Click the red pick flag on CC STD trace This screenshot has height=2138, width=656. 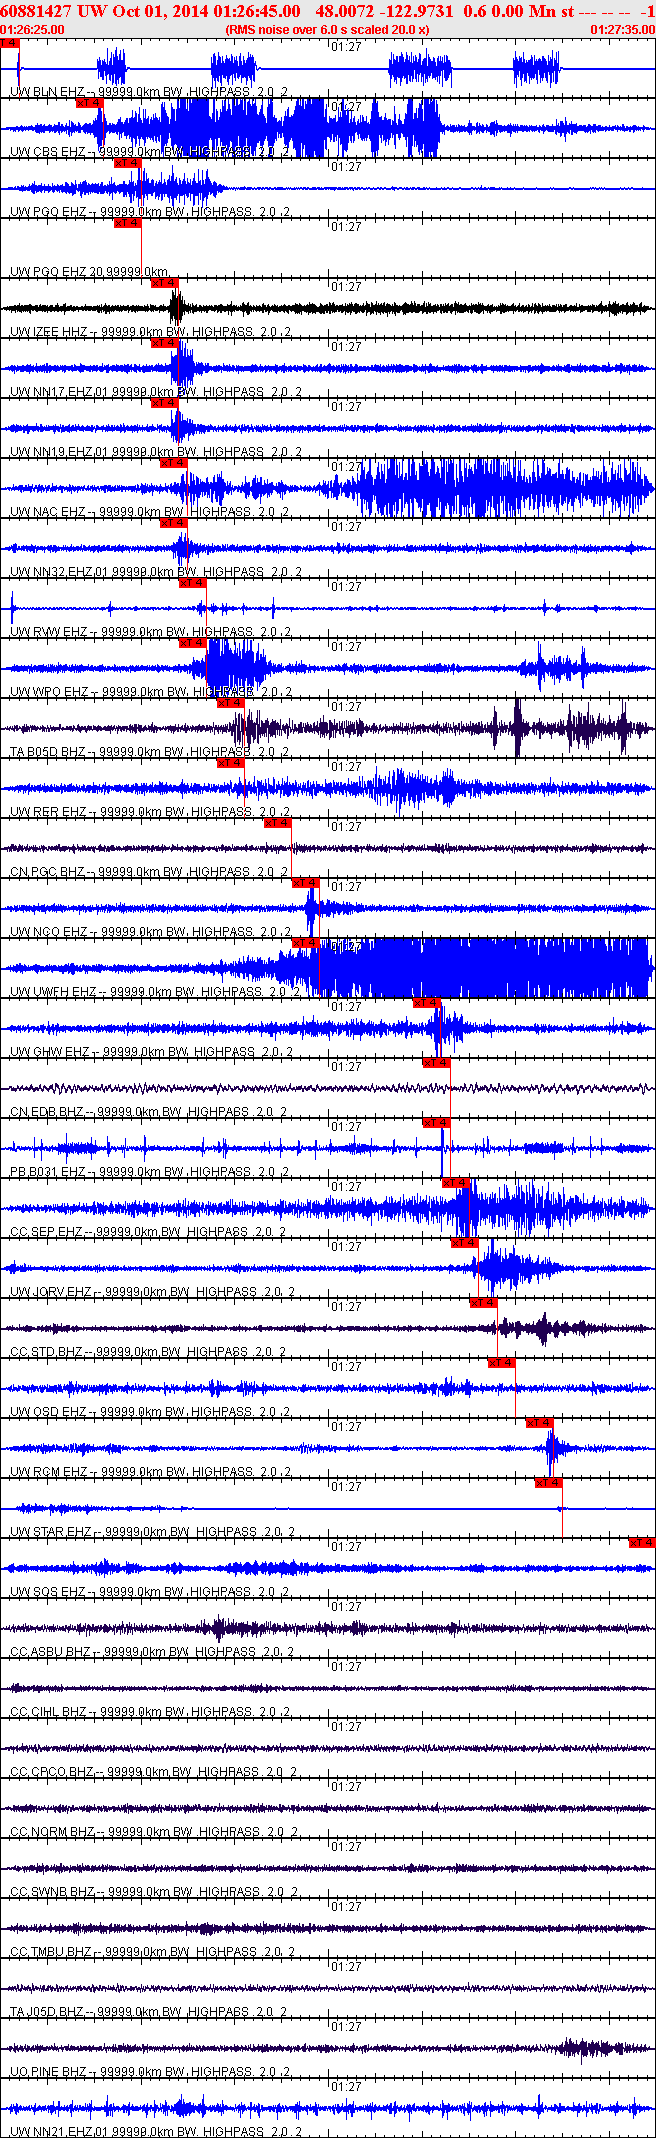[x=483, y=1303]
